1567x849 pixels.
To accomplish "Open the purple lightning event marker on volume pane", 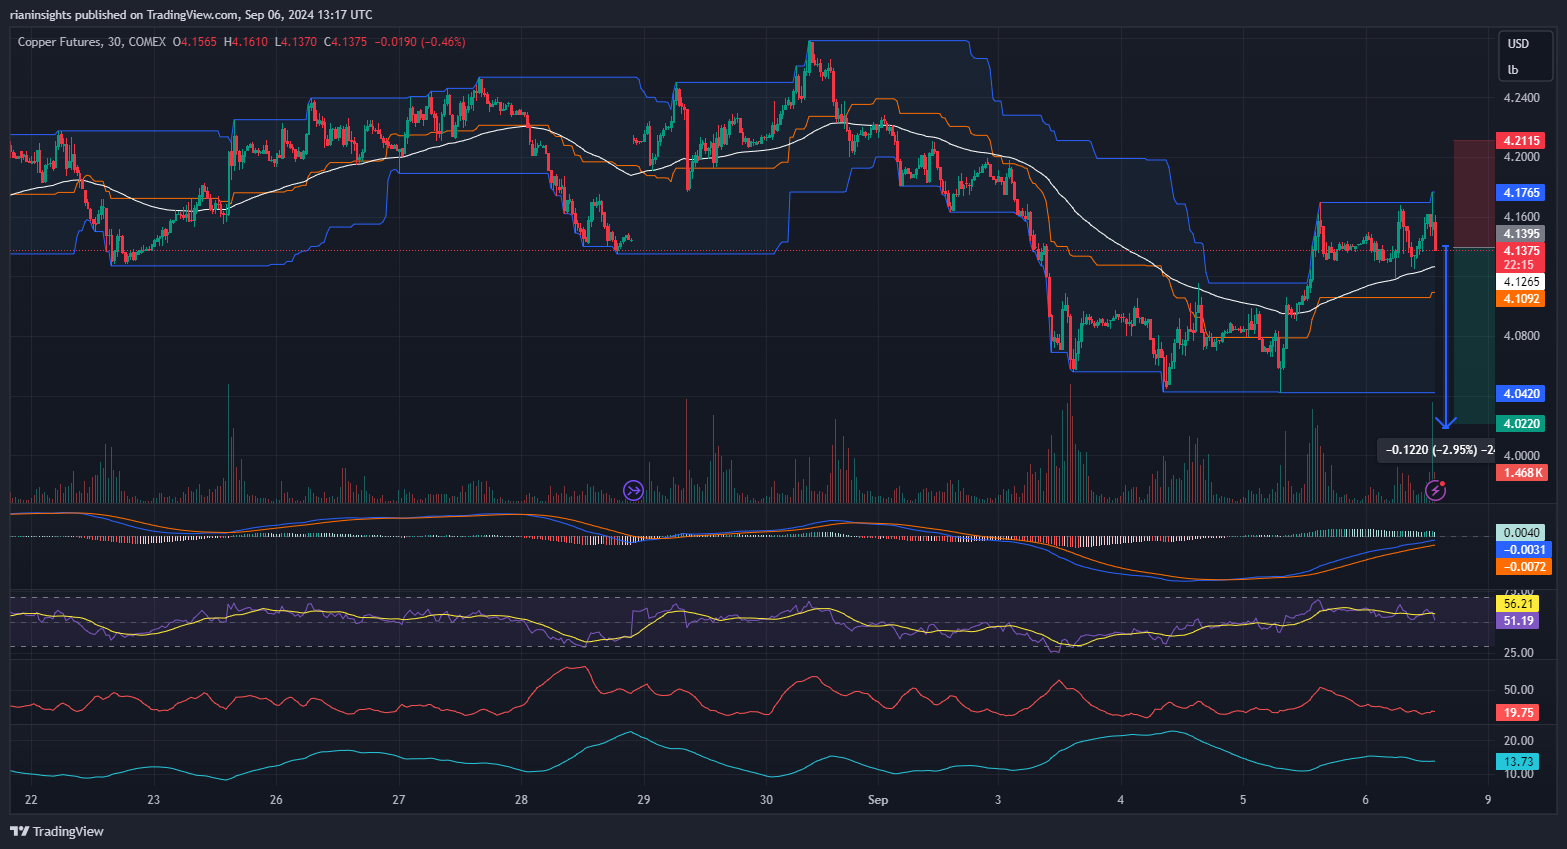I will (1436, 490).
